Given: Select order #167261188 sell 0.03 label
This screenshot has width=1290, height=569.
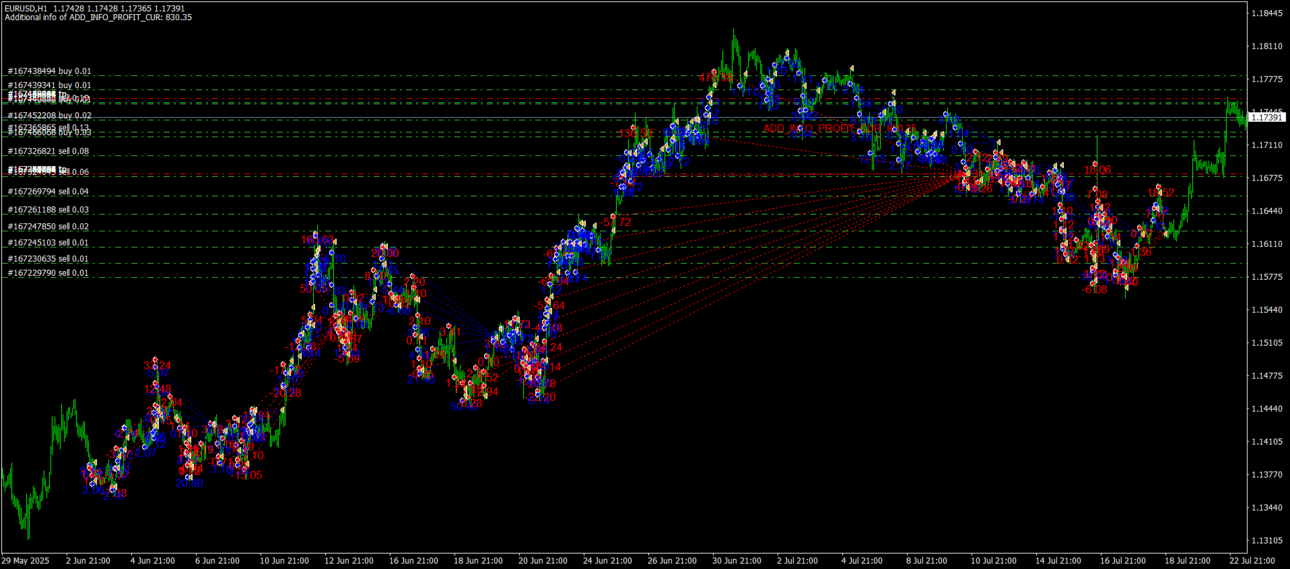Looking at the screenshot, I should (50, 209).
